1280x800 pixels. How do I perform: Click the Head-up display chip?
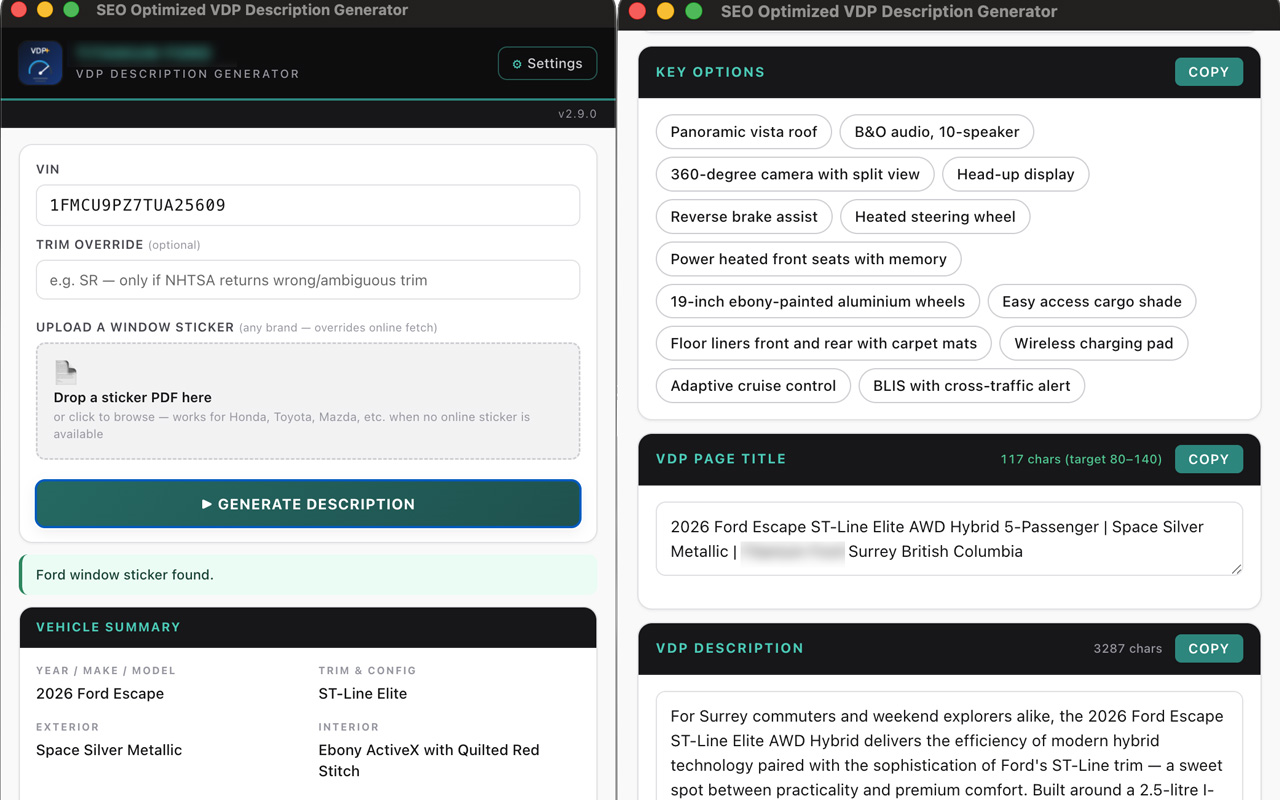click(1015, 174)
